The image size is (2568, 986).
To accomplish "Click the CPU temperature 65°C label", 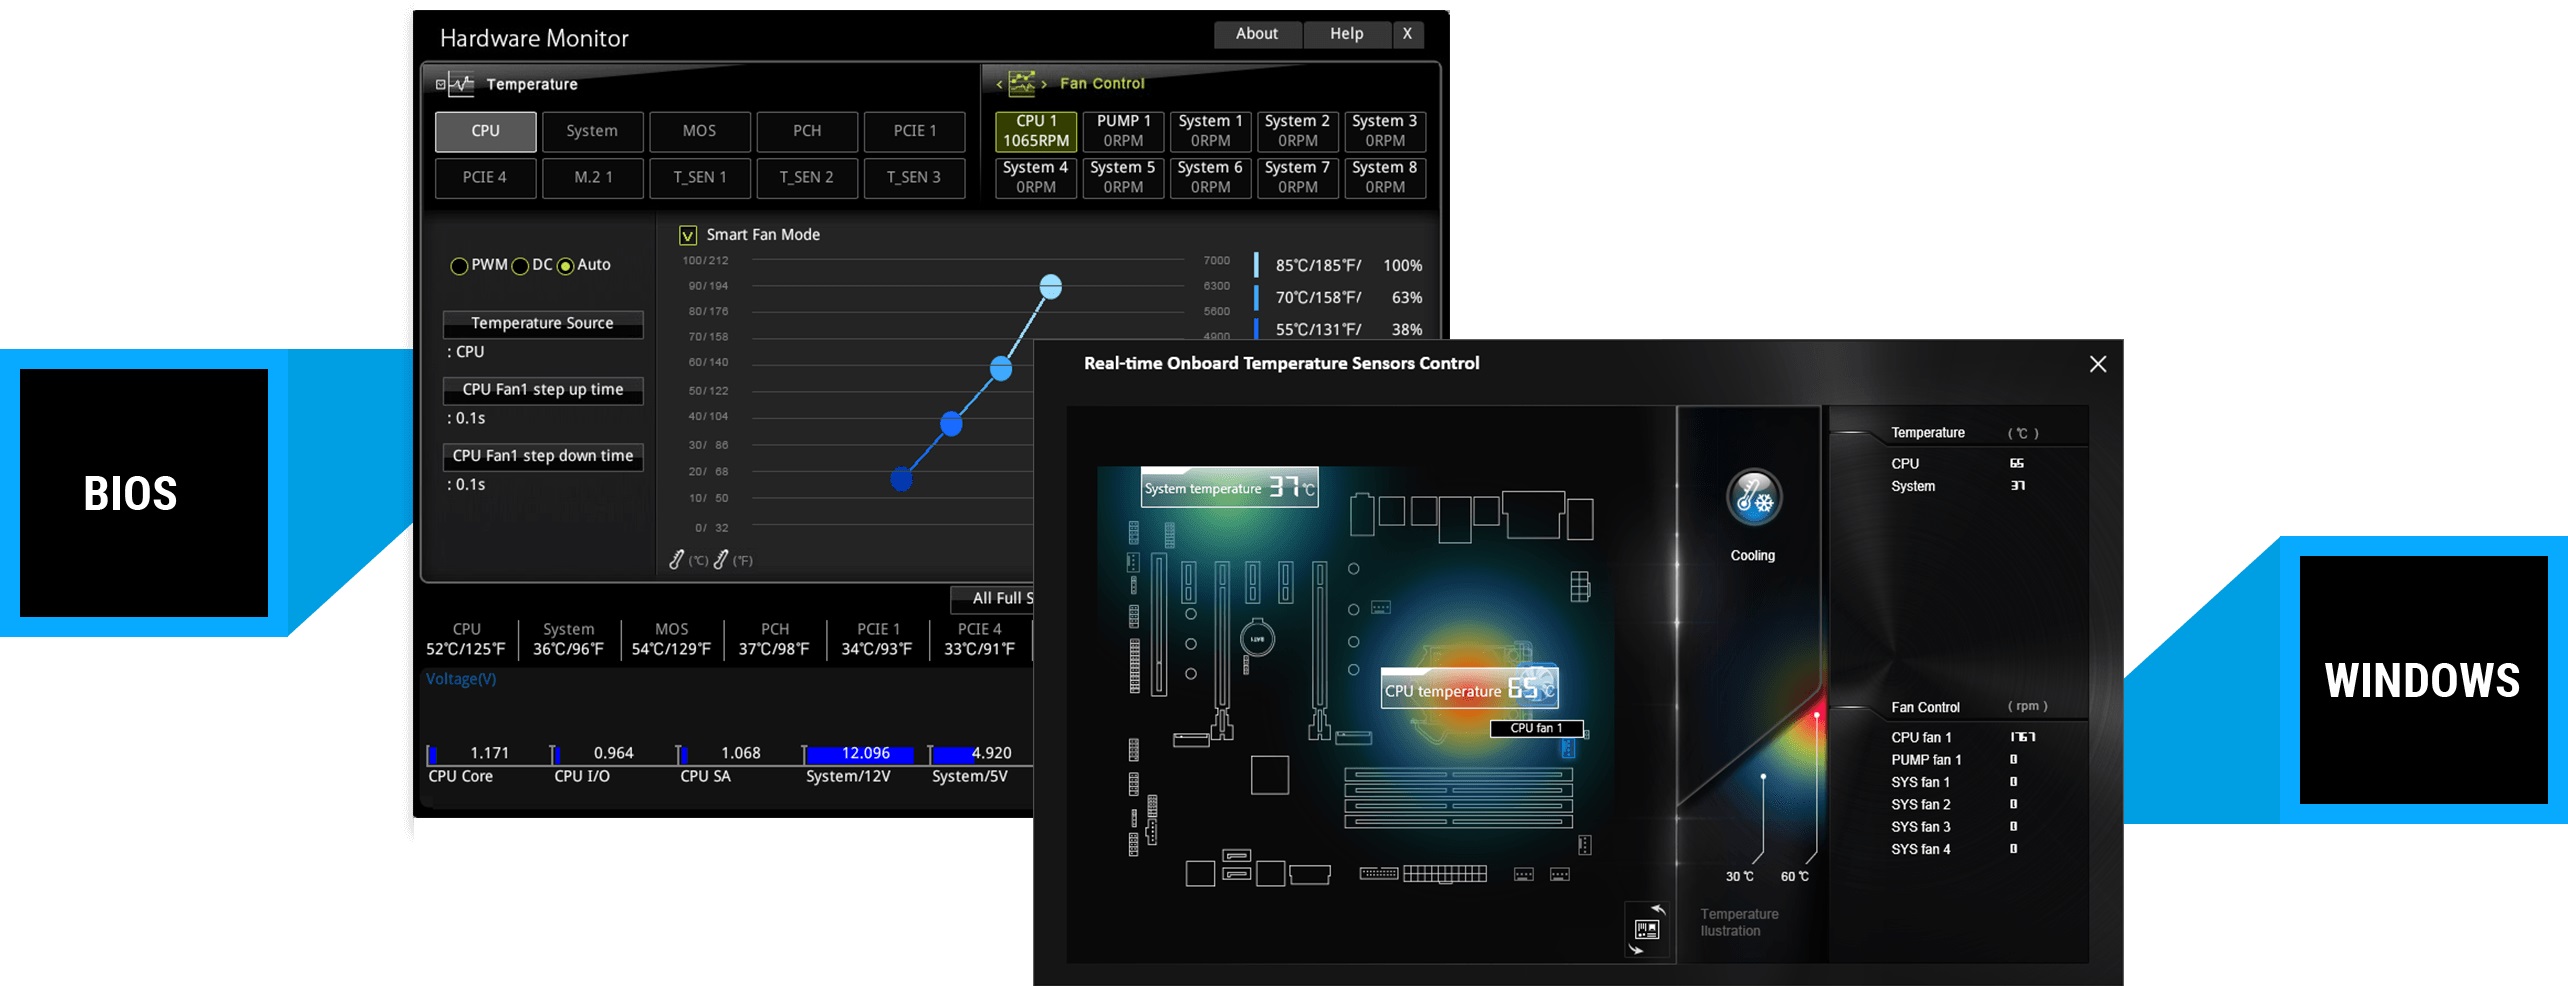I will [1470, 690].
